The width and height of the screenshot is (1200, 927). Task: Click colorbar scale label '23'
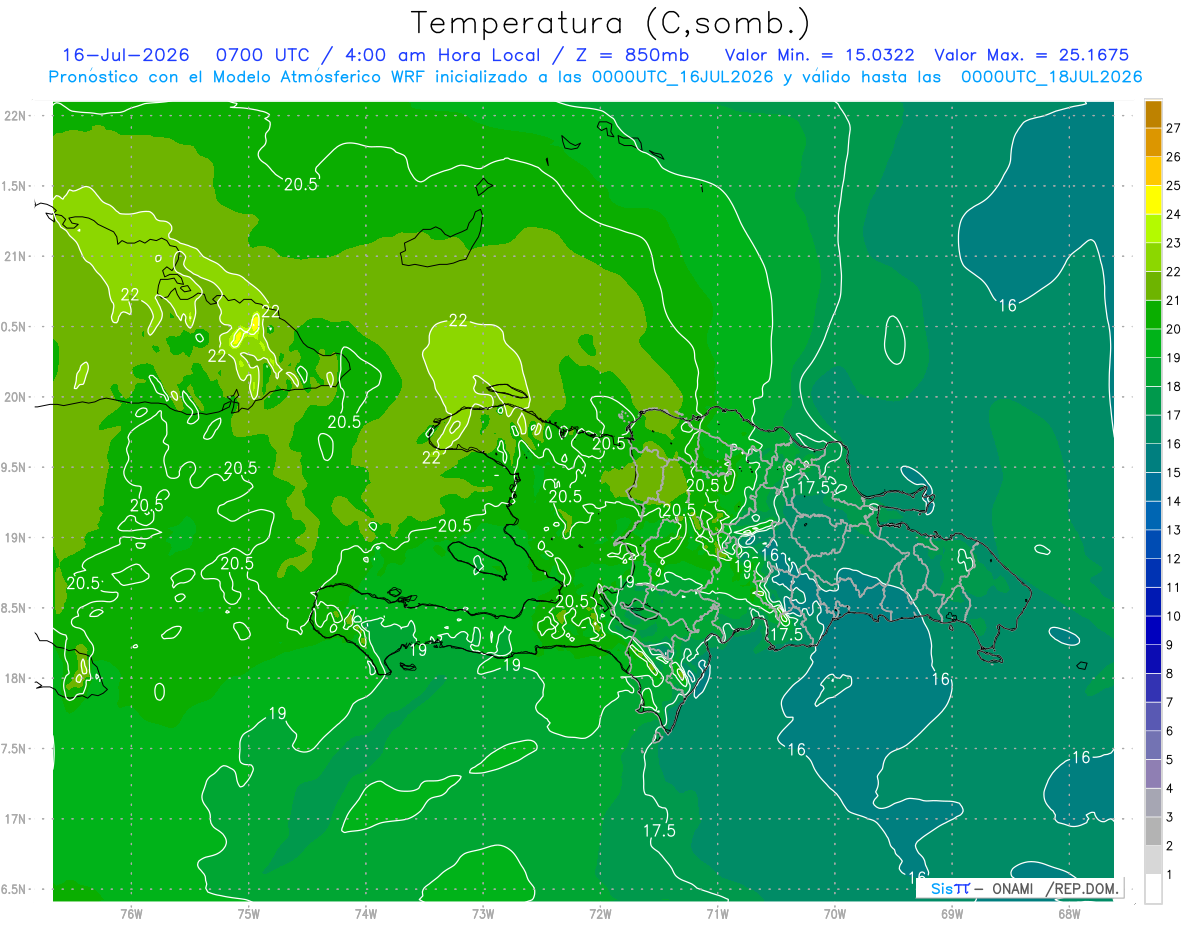click(x=1174, y=243)
